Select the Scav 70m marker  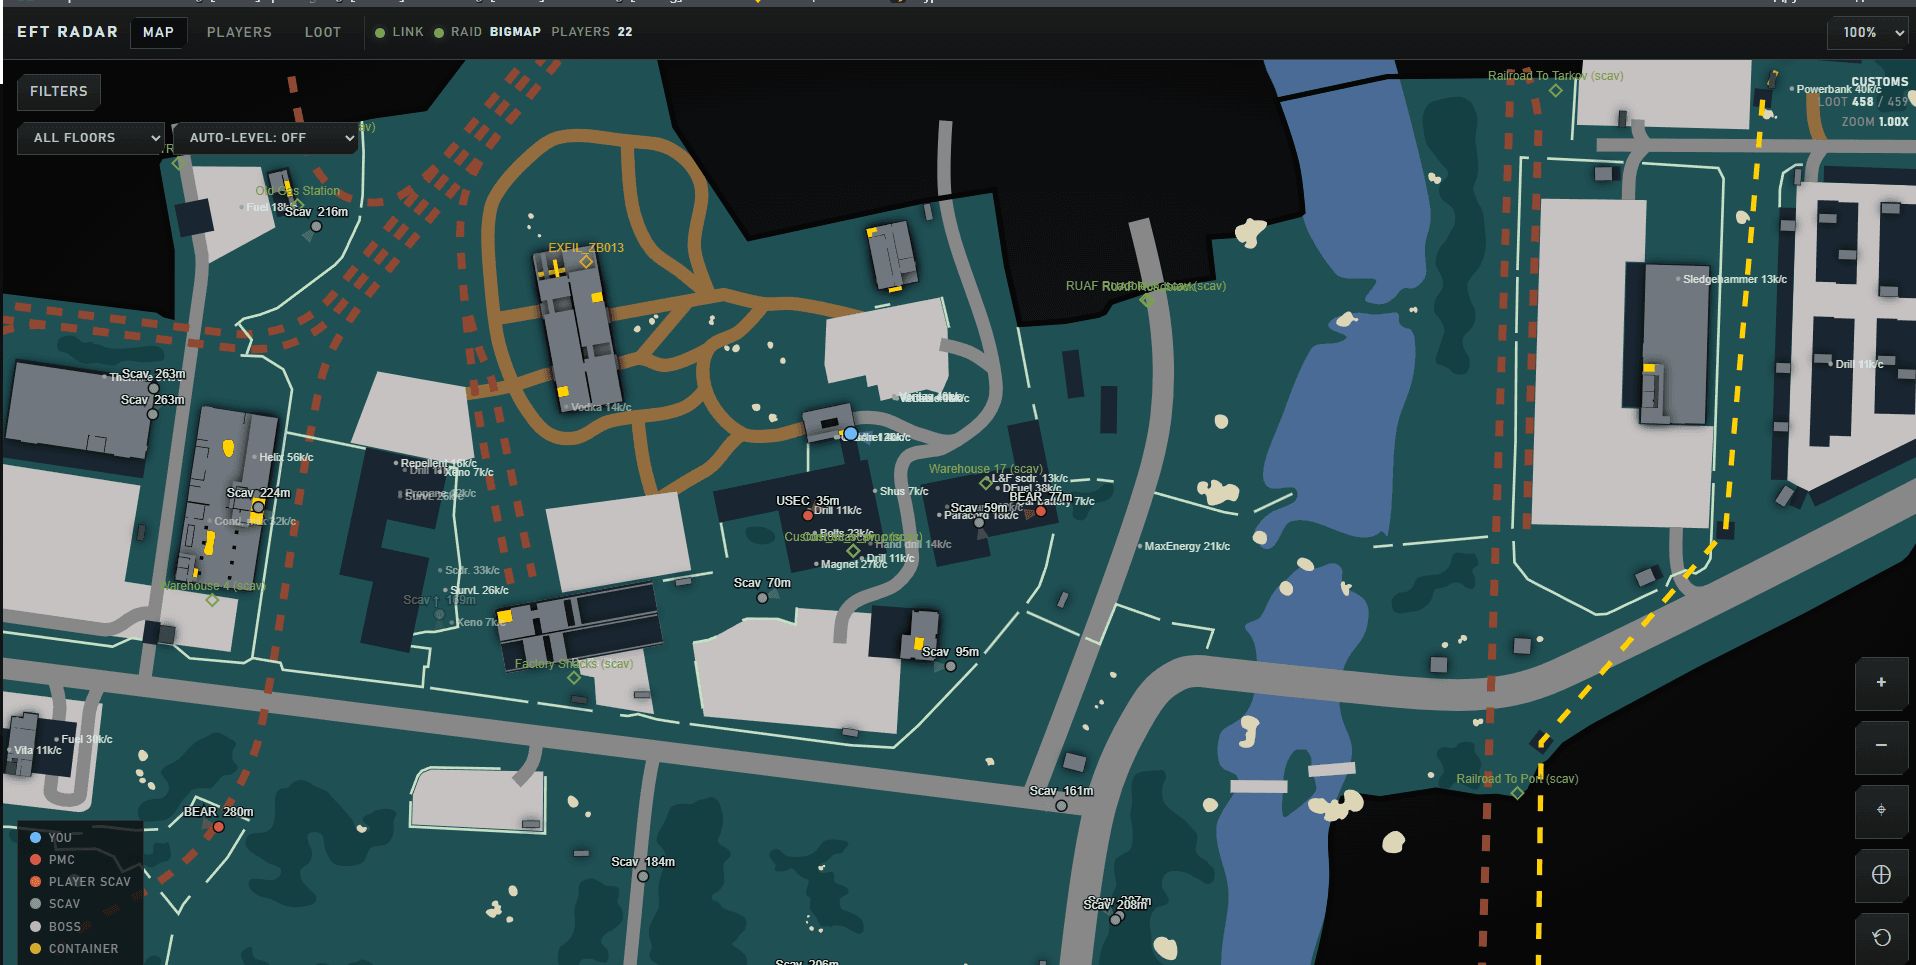[762, 597]
